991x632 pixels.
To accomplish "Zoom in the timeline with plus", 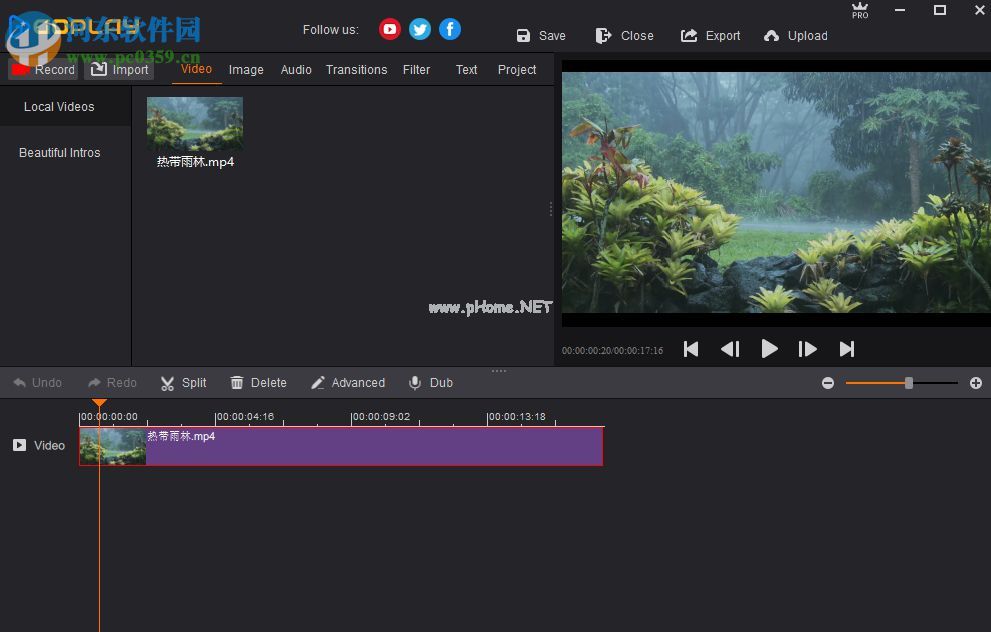I will [976, 383].
